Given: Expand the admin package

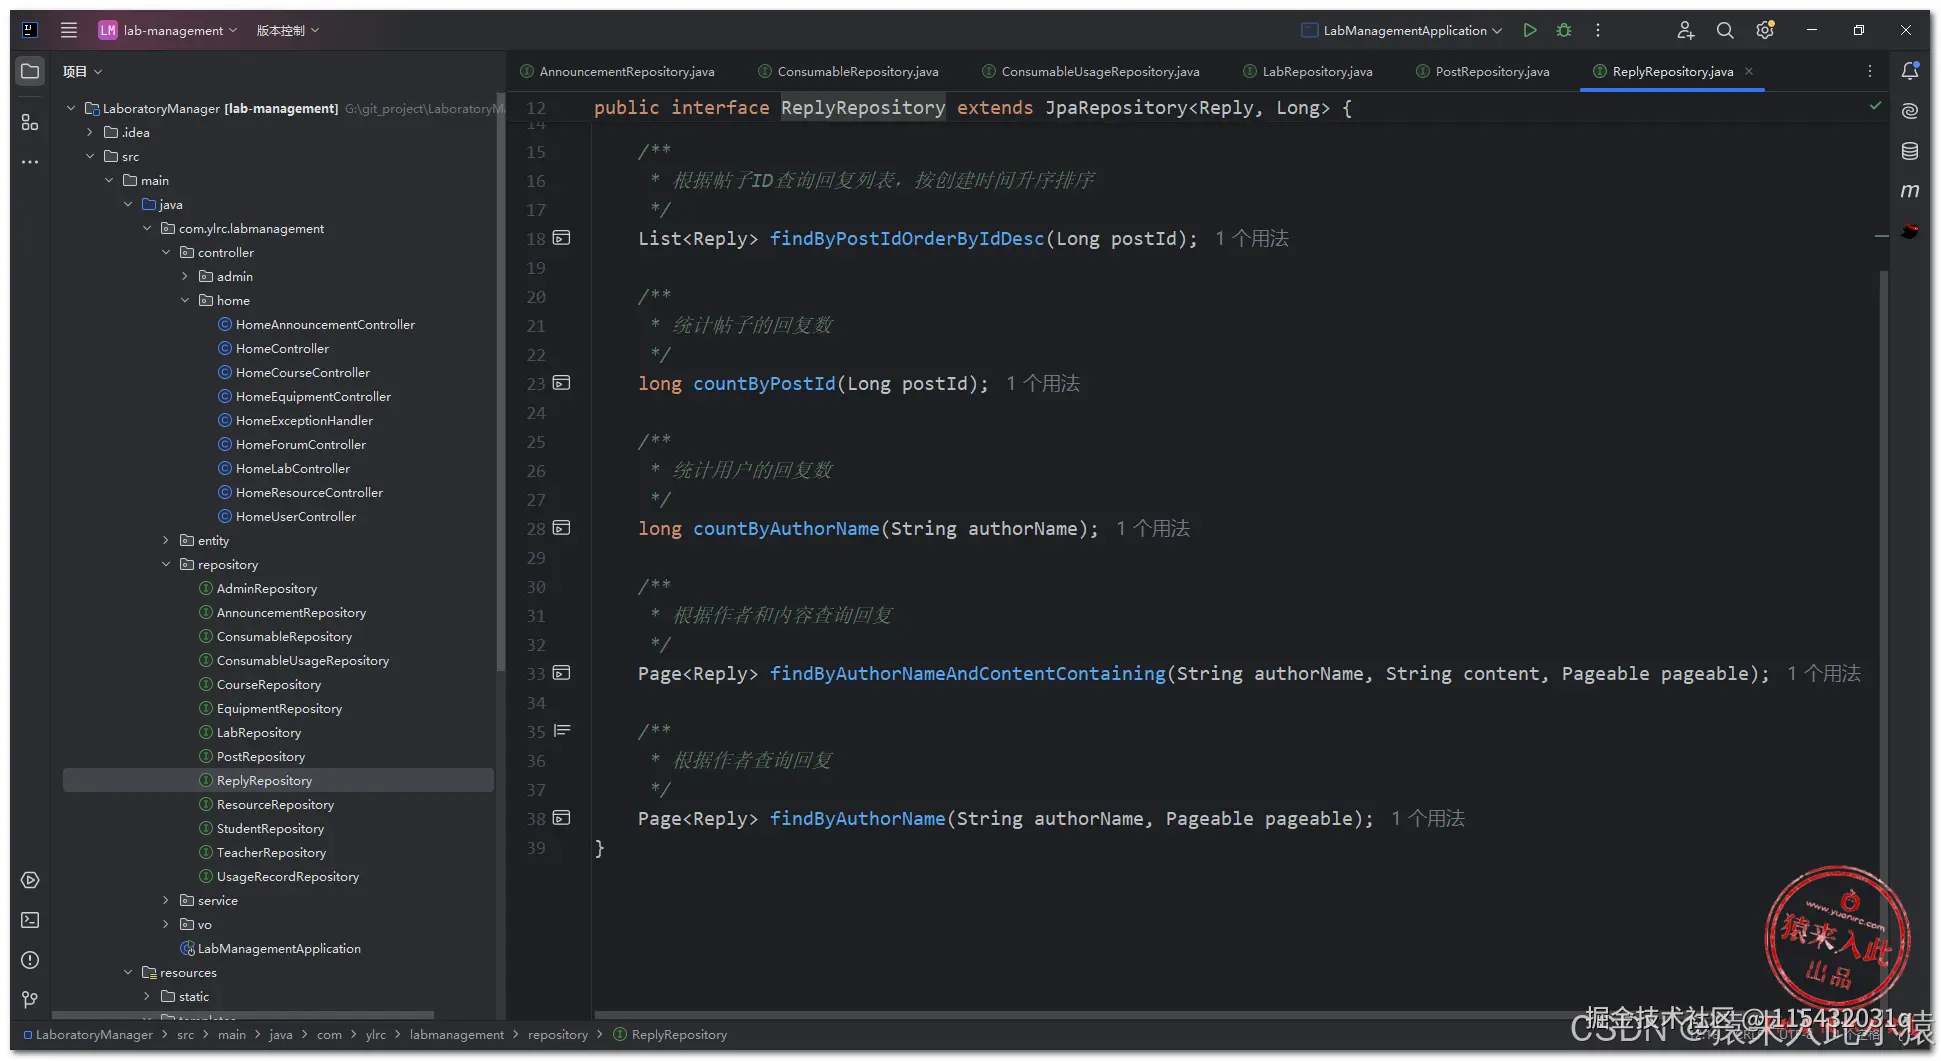Looking at the screenshot, I should coord(185,276).
